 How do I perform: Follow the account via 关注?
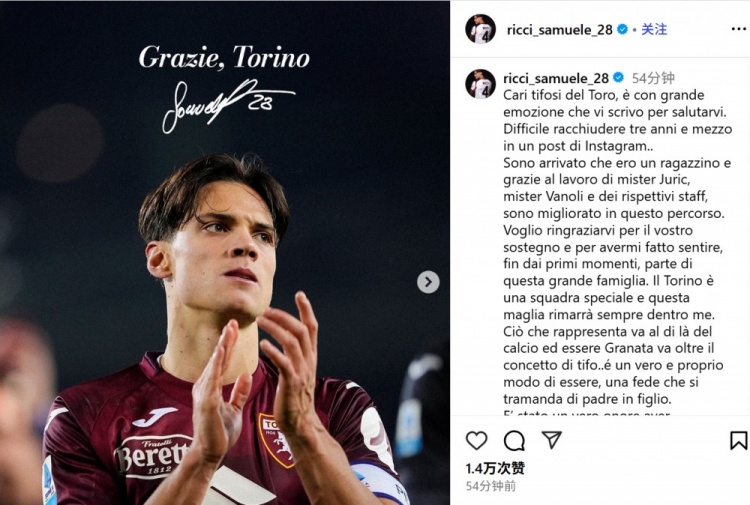(x=654, y=30)
